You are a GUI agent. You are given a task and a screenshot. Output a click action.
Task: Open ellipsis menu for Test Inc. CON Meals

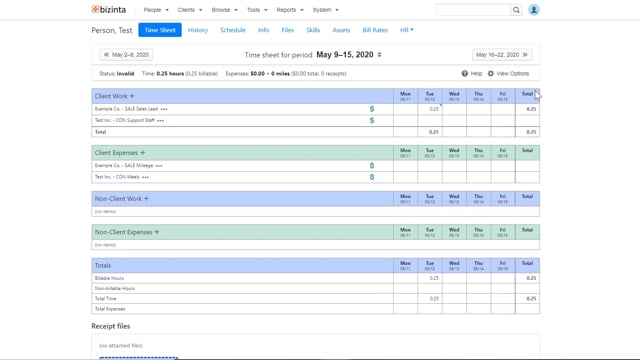click(145, 177)
